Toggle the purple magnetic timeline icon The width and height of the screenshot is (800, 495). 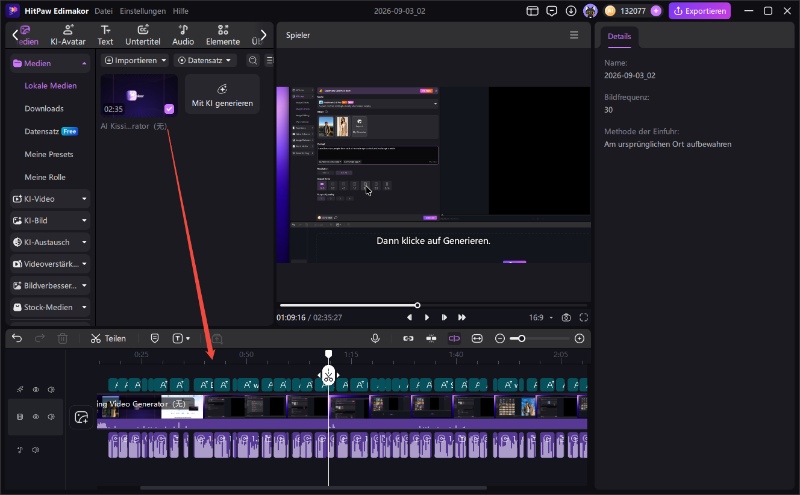click(454, 338)
